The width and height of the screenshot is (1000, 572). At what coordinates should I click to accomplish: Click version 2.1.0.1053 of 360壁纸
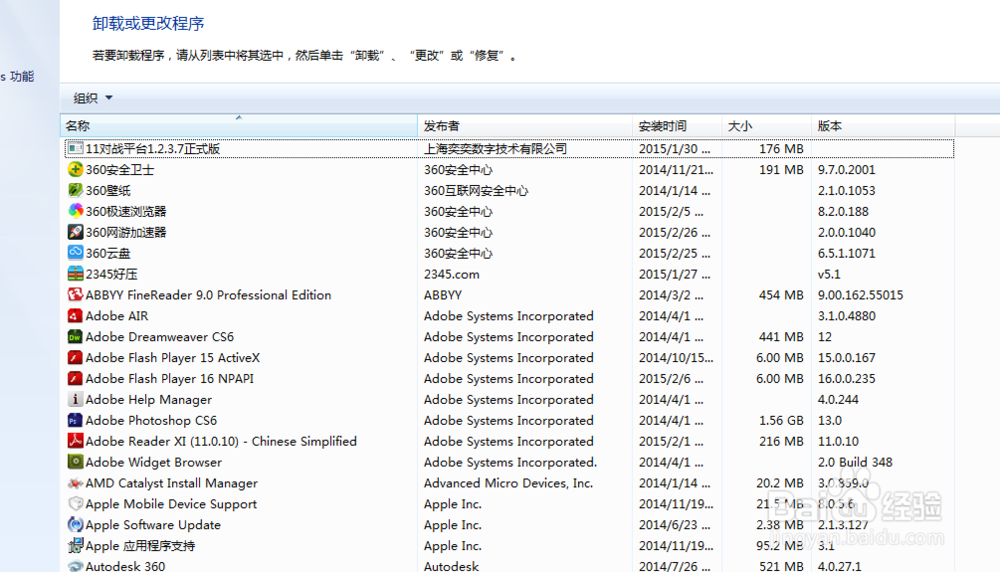pos(846,191)
